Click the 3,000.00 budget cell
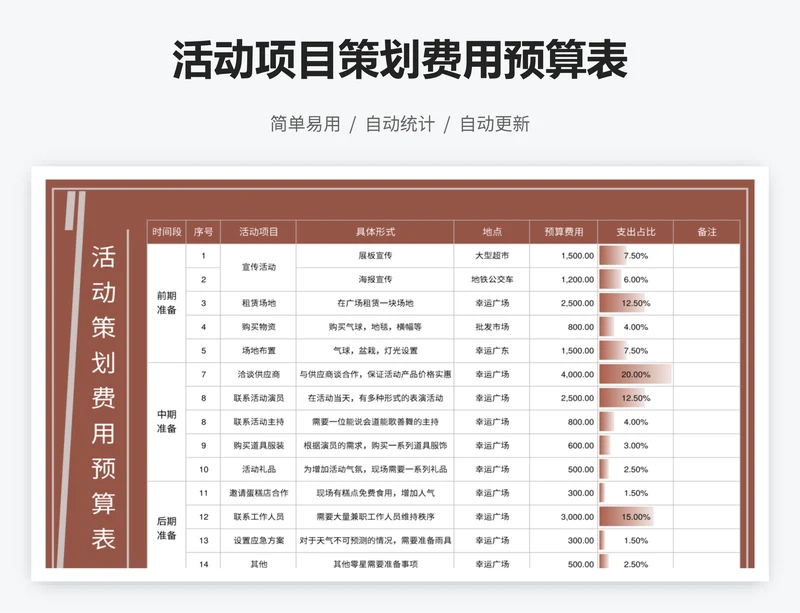Screen dimensions: 800x613 point(564,517)
